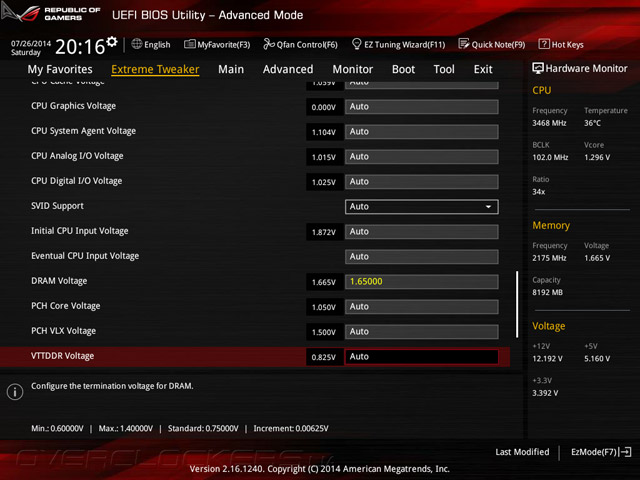This screenshot has width=640, height=480.
Task: Click the settings list vertical scrollbar
Action: [x=517, y=304]
